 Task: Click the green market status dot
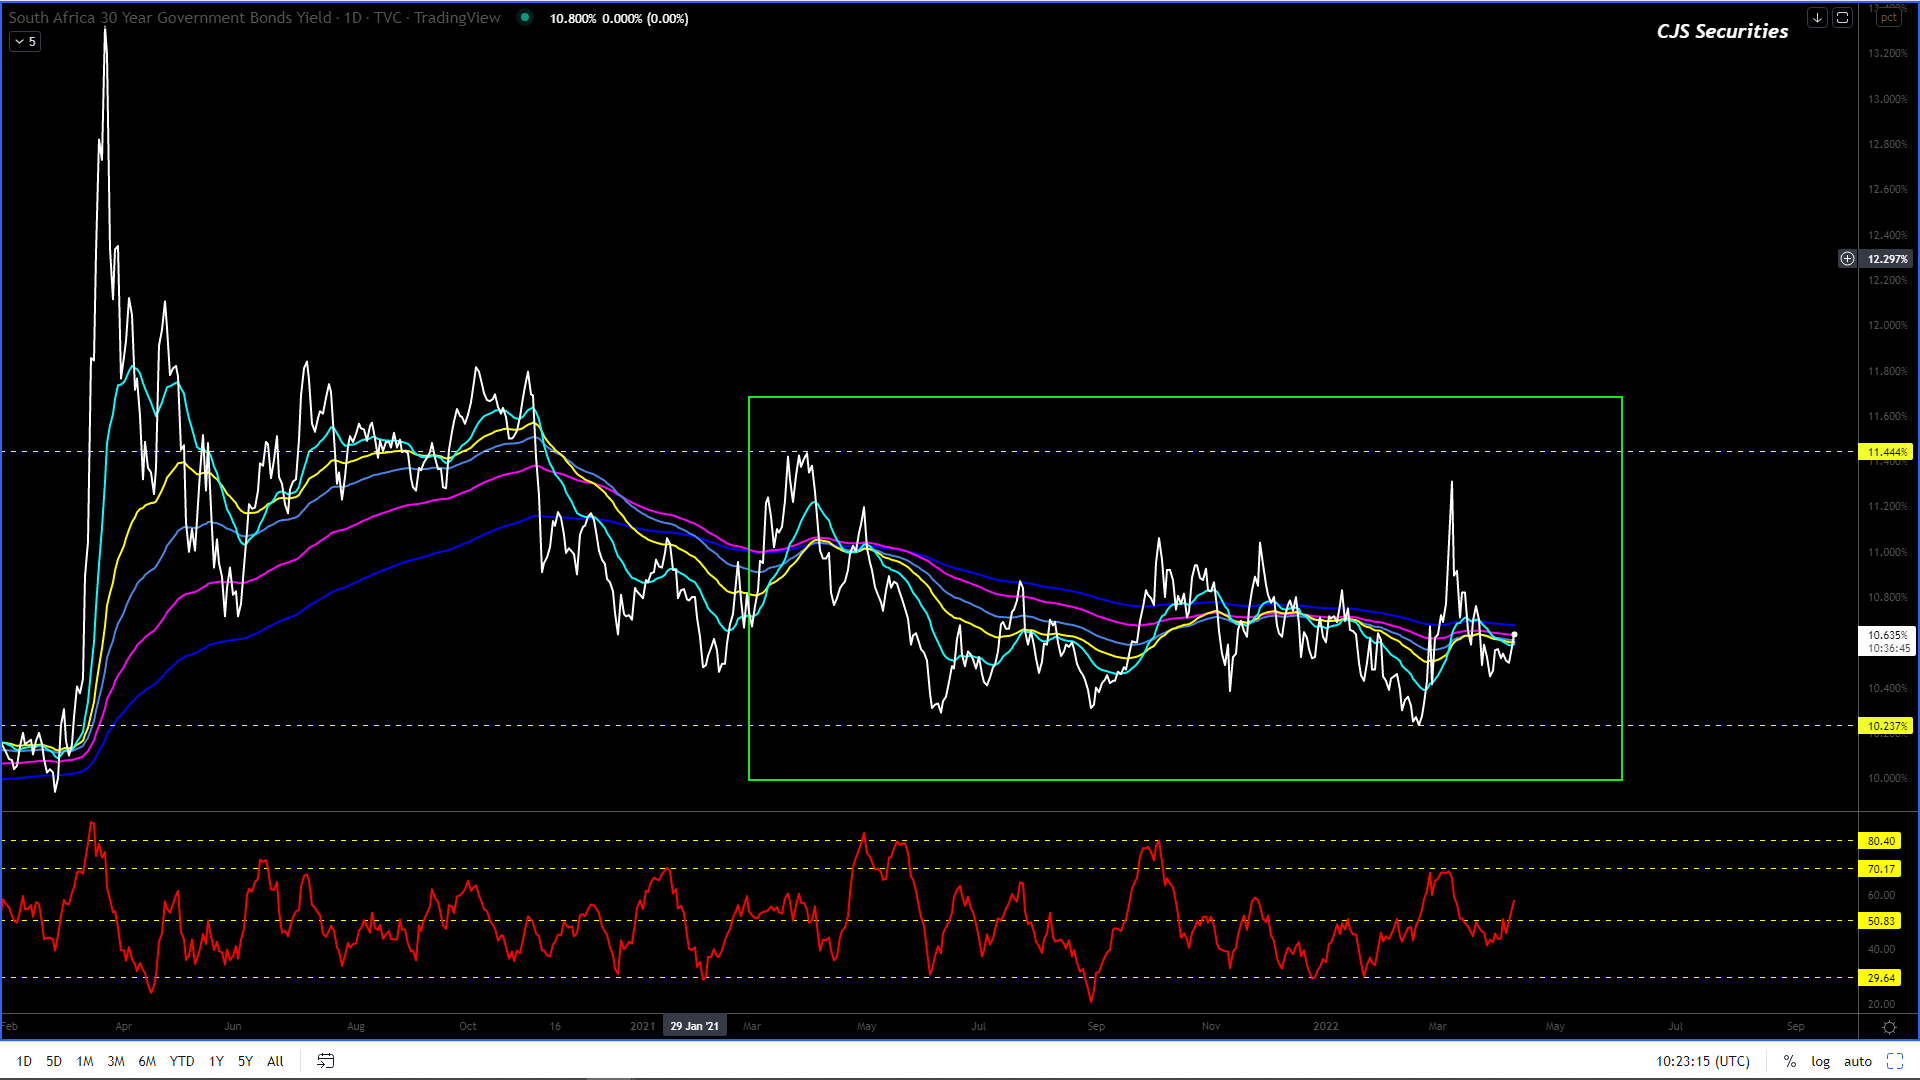(525, 18)
